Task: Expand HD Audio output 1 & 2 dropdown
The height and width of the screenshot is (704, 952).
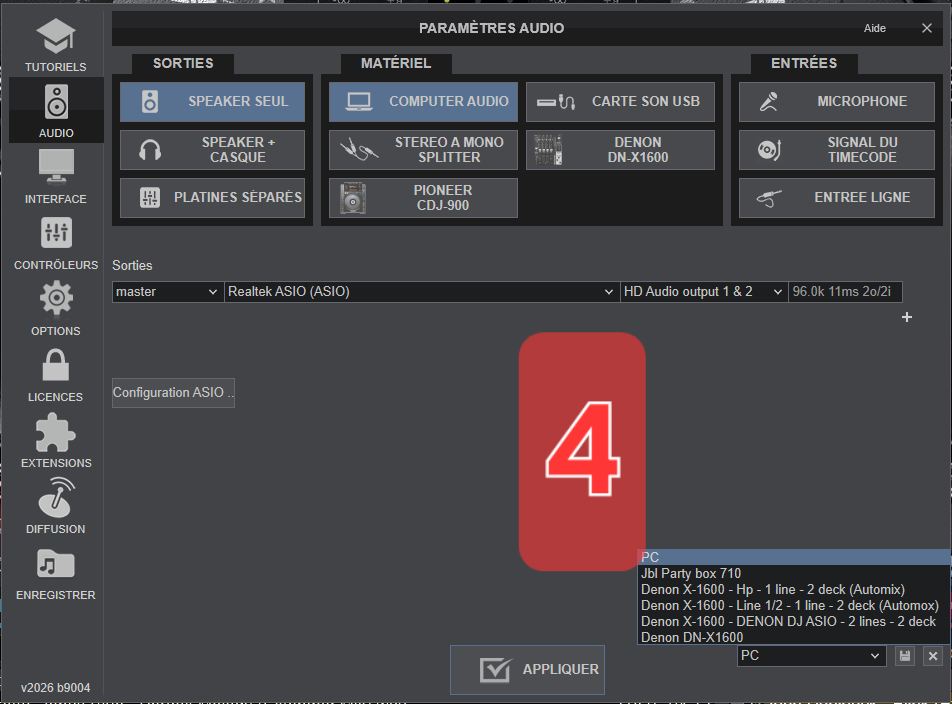Action: 703,292
